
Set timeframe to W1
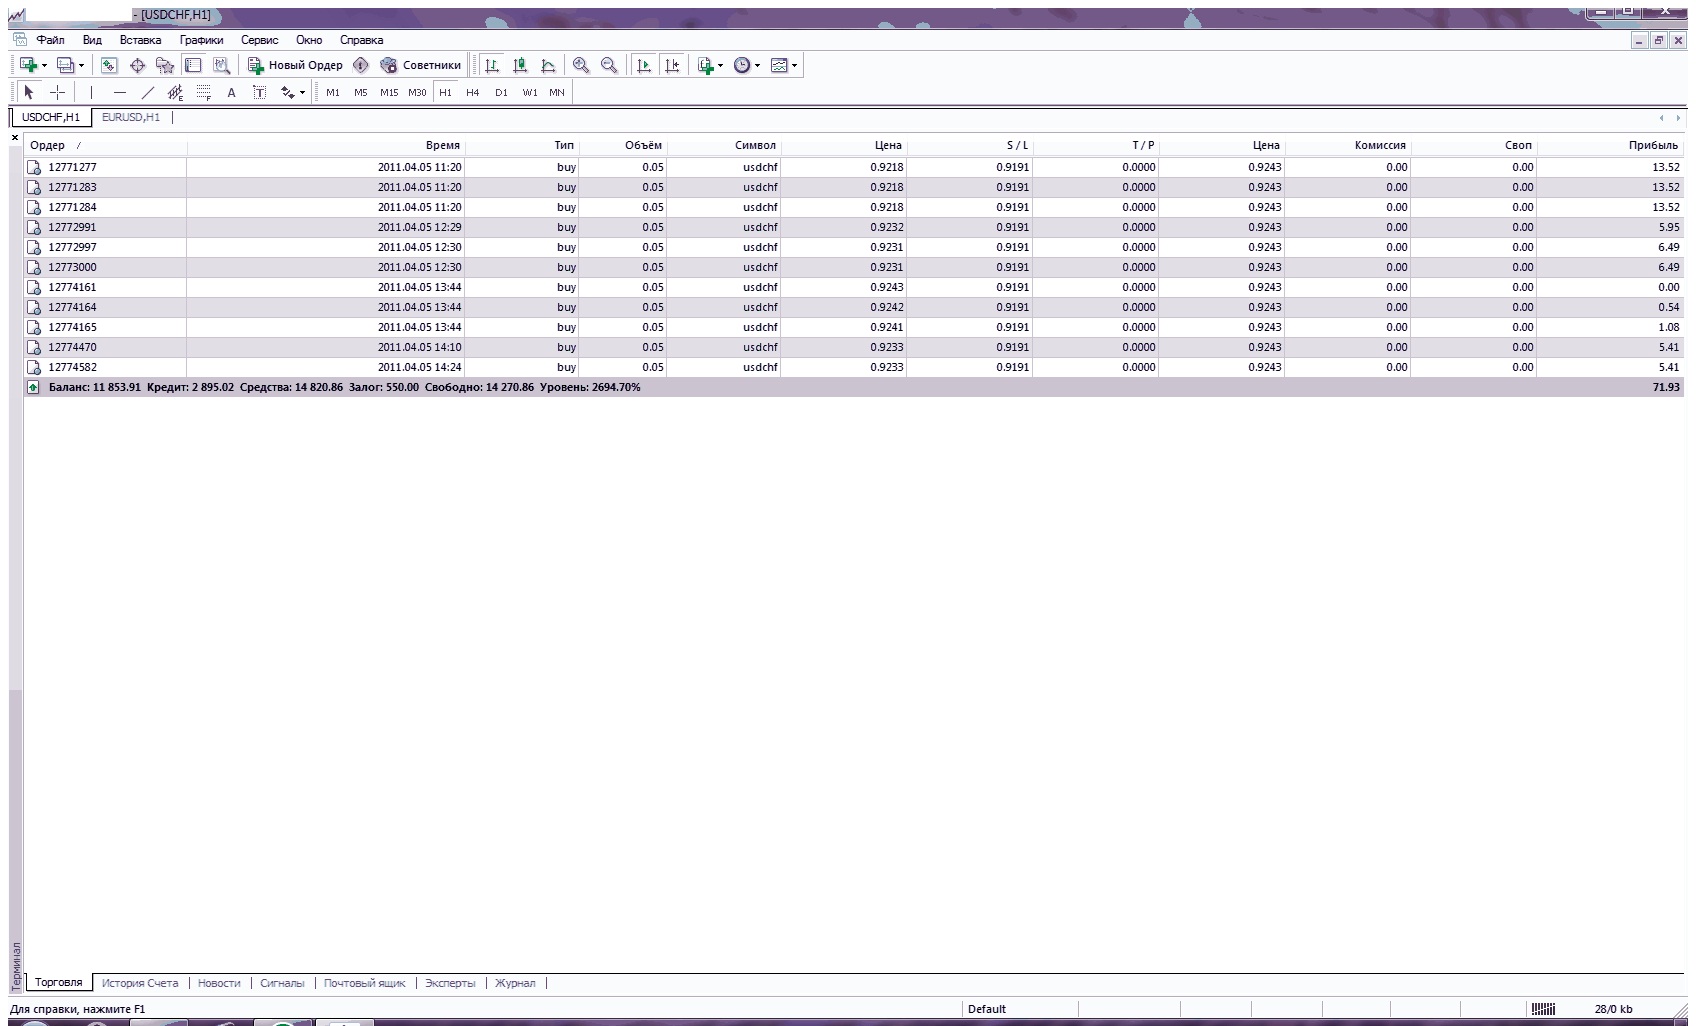(530, 92)
